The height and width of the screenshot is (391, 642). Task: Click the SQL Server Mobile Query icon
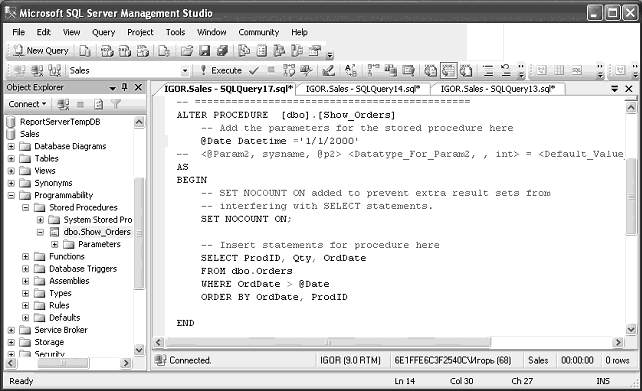(164, 51)
